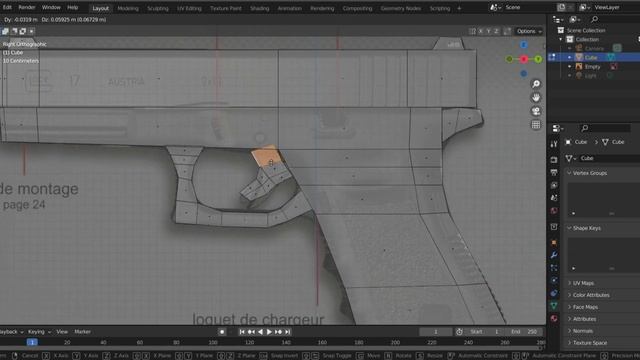Expand the UV Maps panel
Viewport: 640px width, 360px height.
[569, 283]
